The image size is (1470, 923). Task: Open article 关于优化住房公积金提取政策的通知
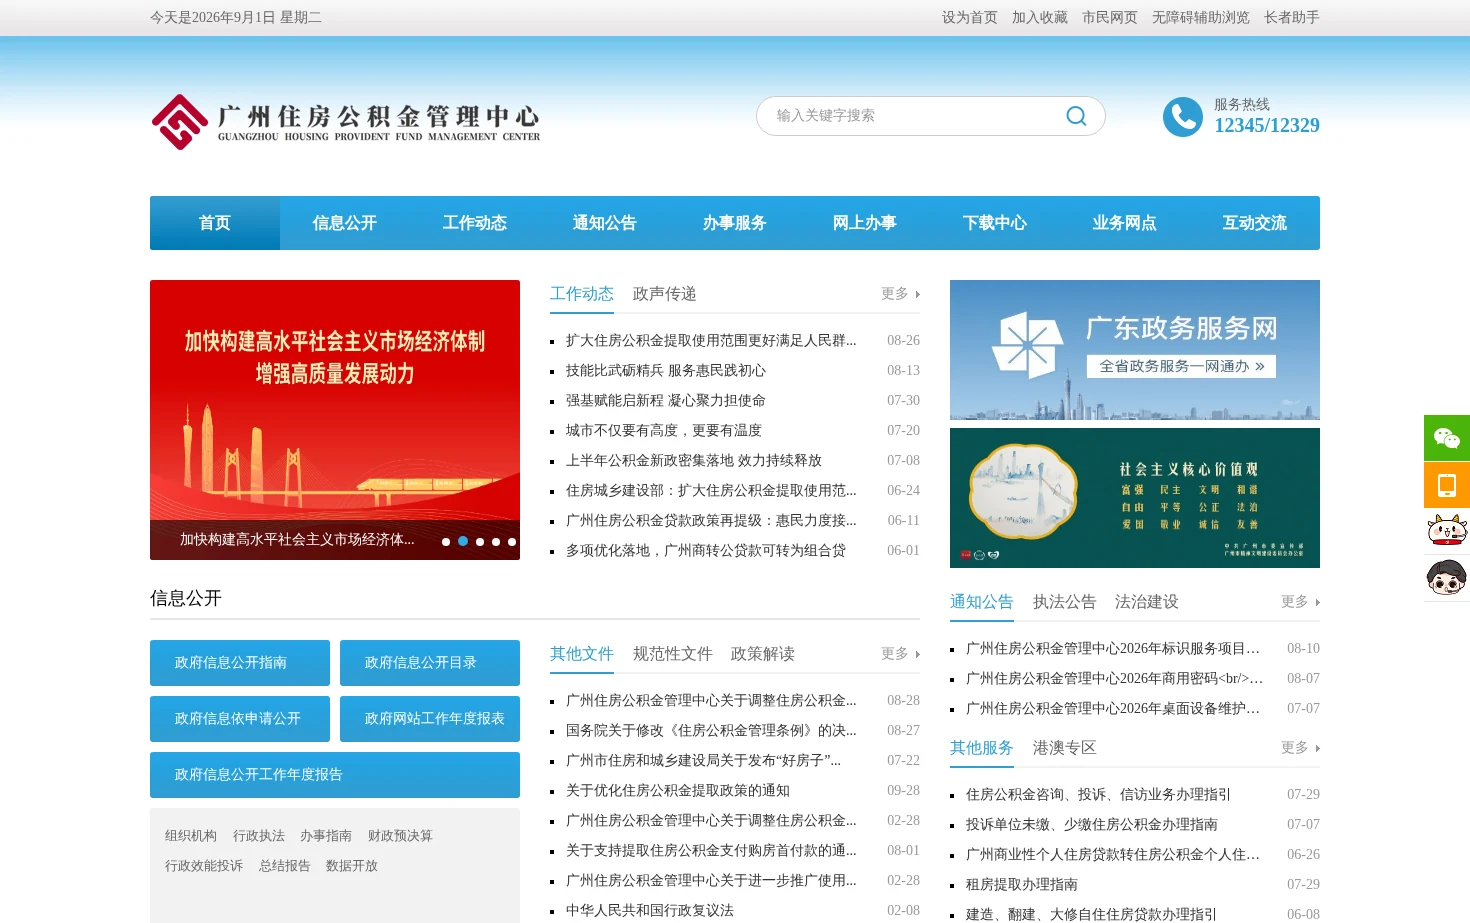click(678, 791)
